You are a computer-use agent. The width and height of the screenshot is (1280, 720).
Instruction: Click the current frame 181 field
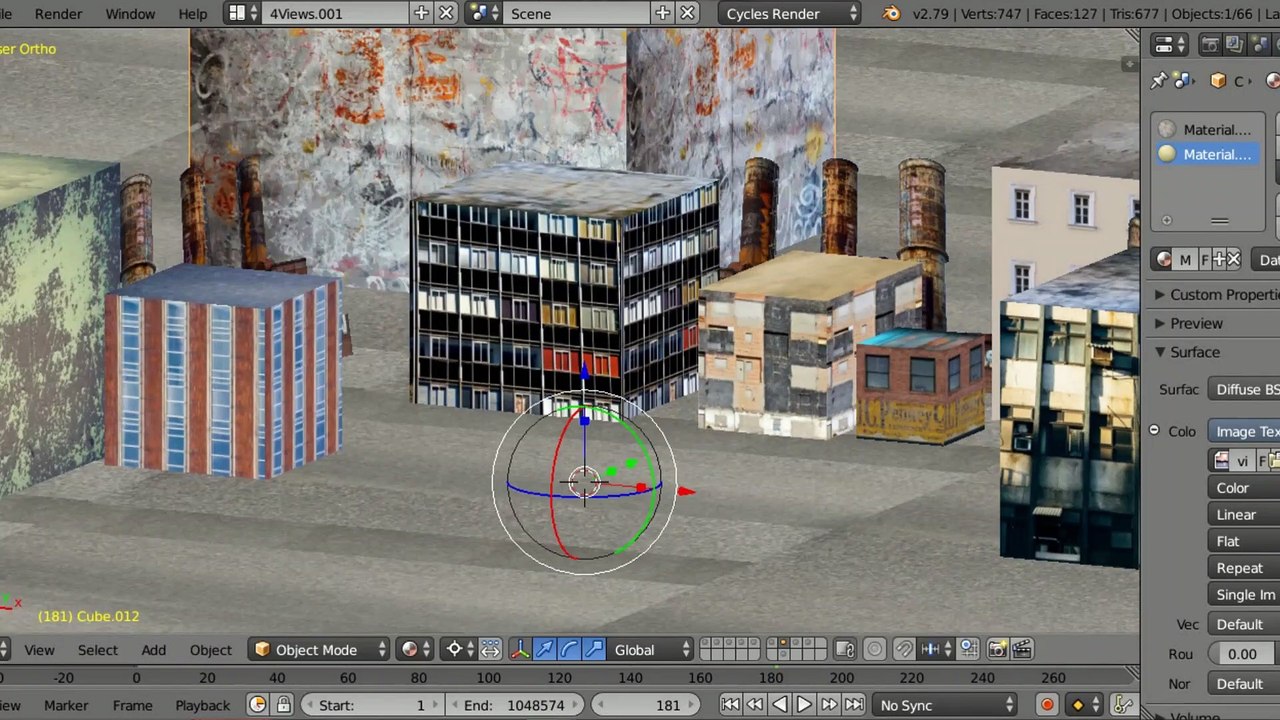(x=644, y=705)
